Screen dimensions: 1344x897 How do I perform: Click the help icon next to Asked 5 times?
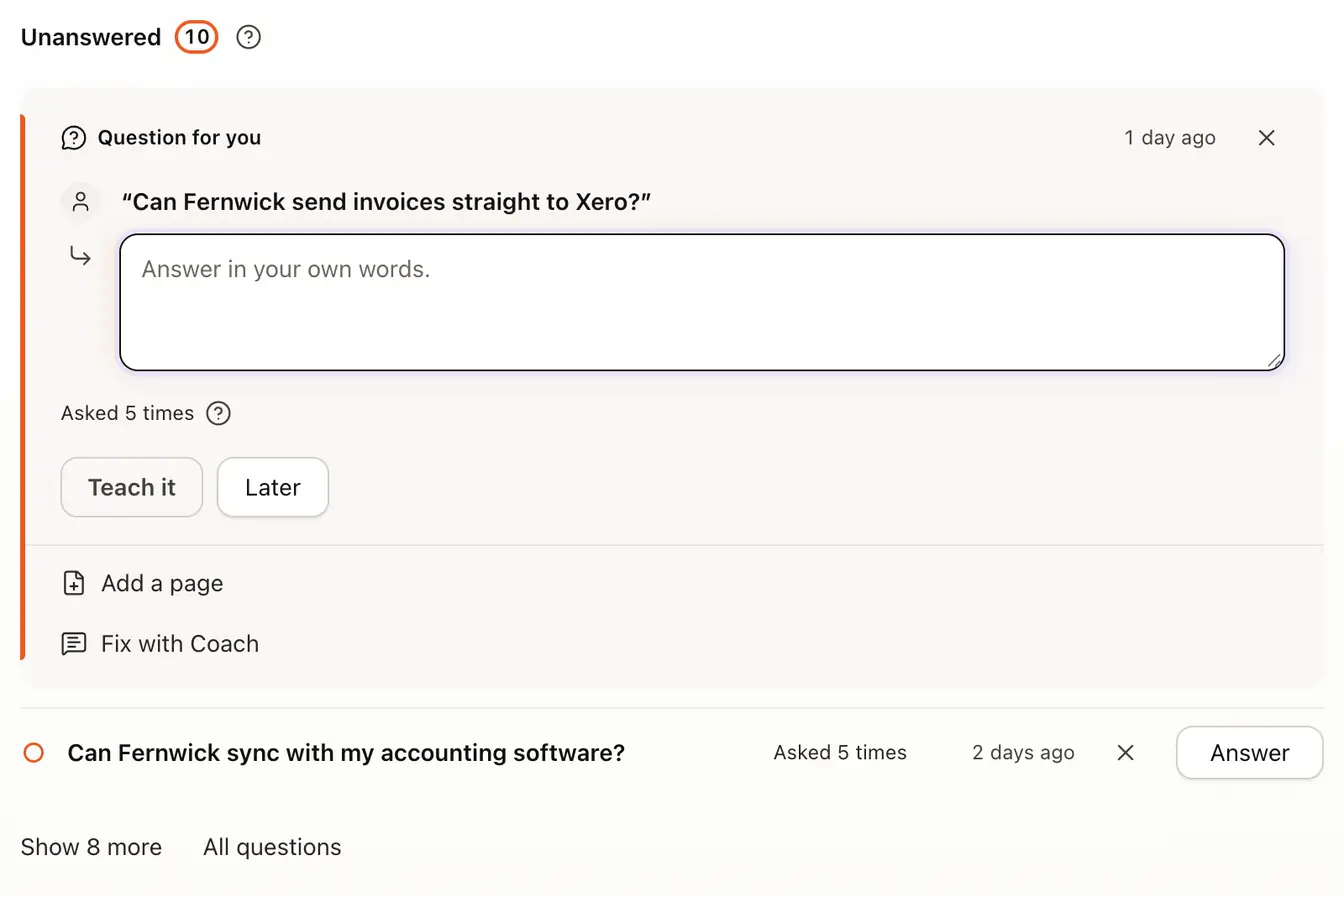coord(218,413)
